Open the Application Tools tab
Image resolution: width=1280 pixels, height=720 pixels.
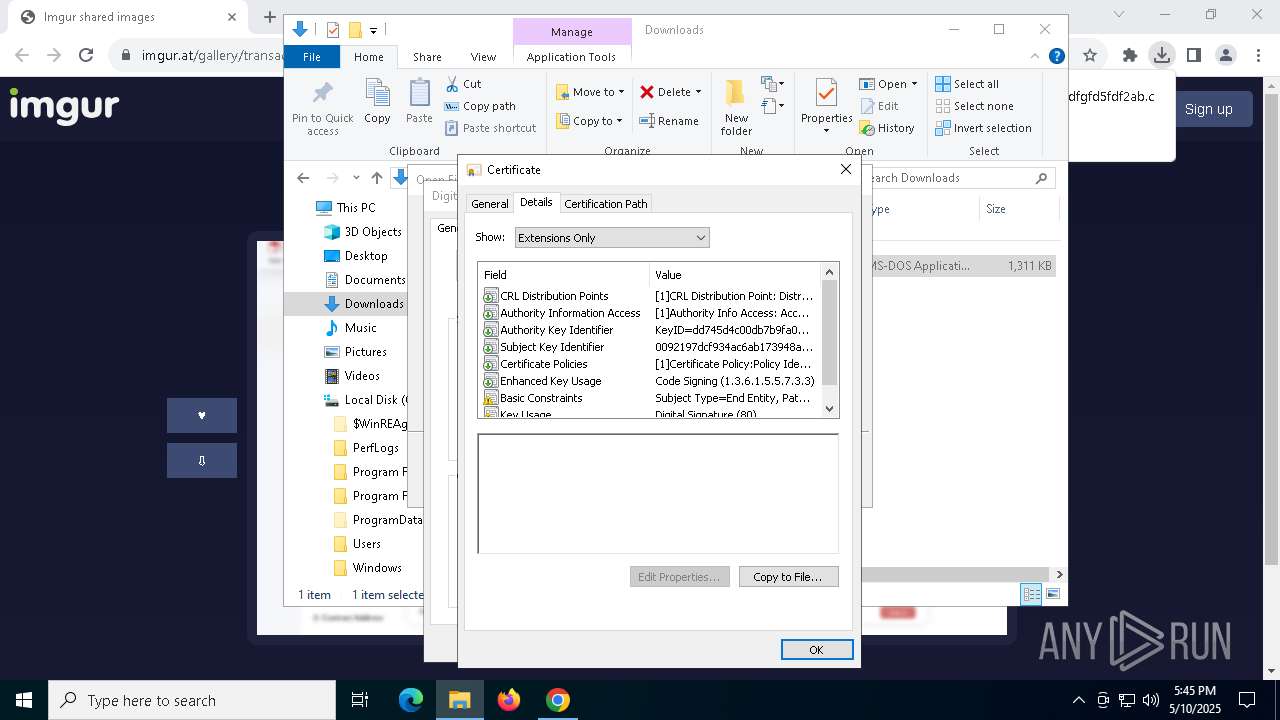coord(571,57)
